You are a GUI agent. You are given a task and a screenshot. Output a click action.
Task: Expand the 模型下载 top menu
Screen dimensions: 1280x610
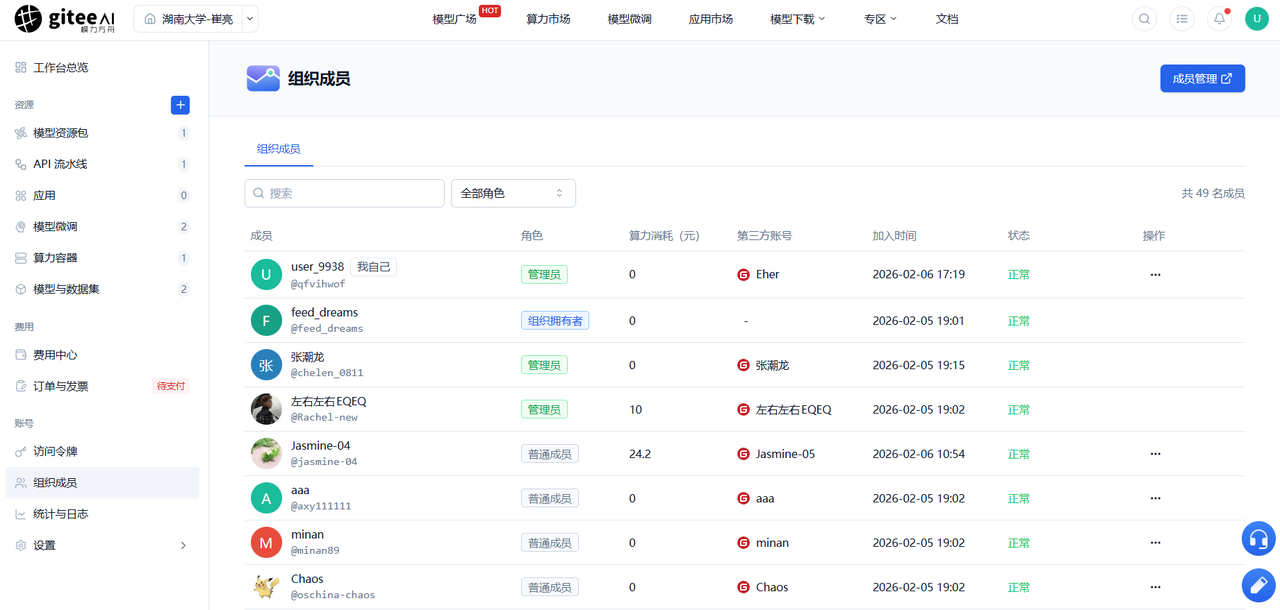[797, 19]
